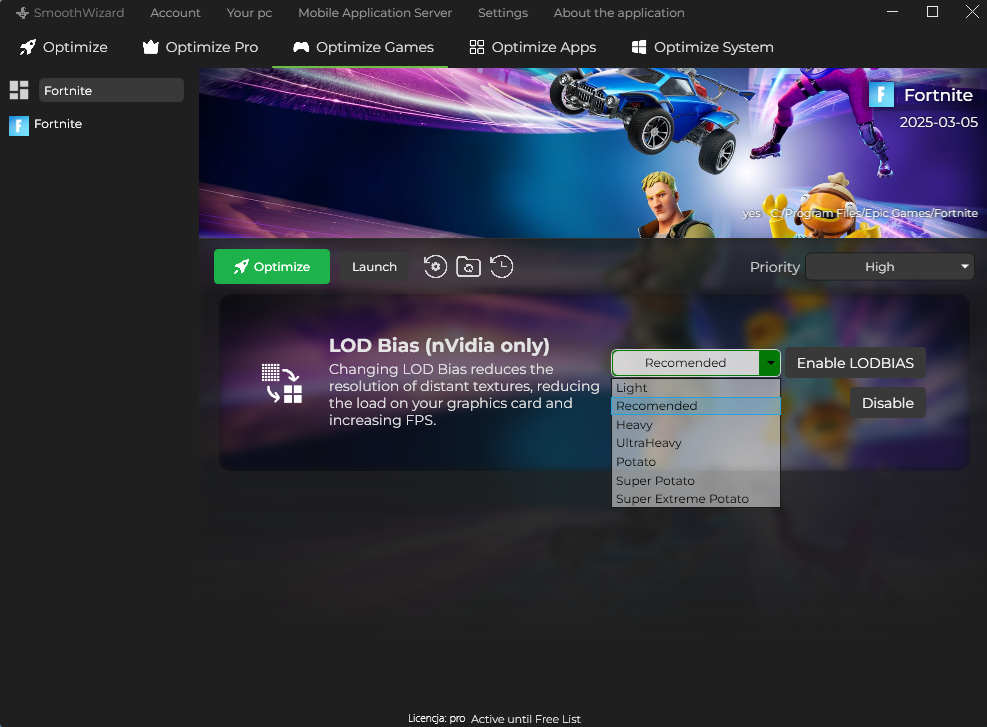Open the Priority High dropdown

point(889,267)
